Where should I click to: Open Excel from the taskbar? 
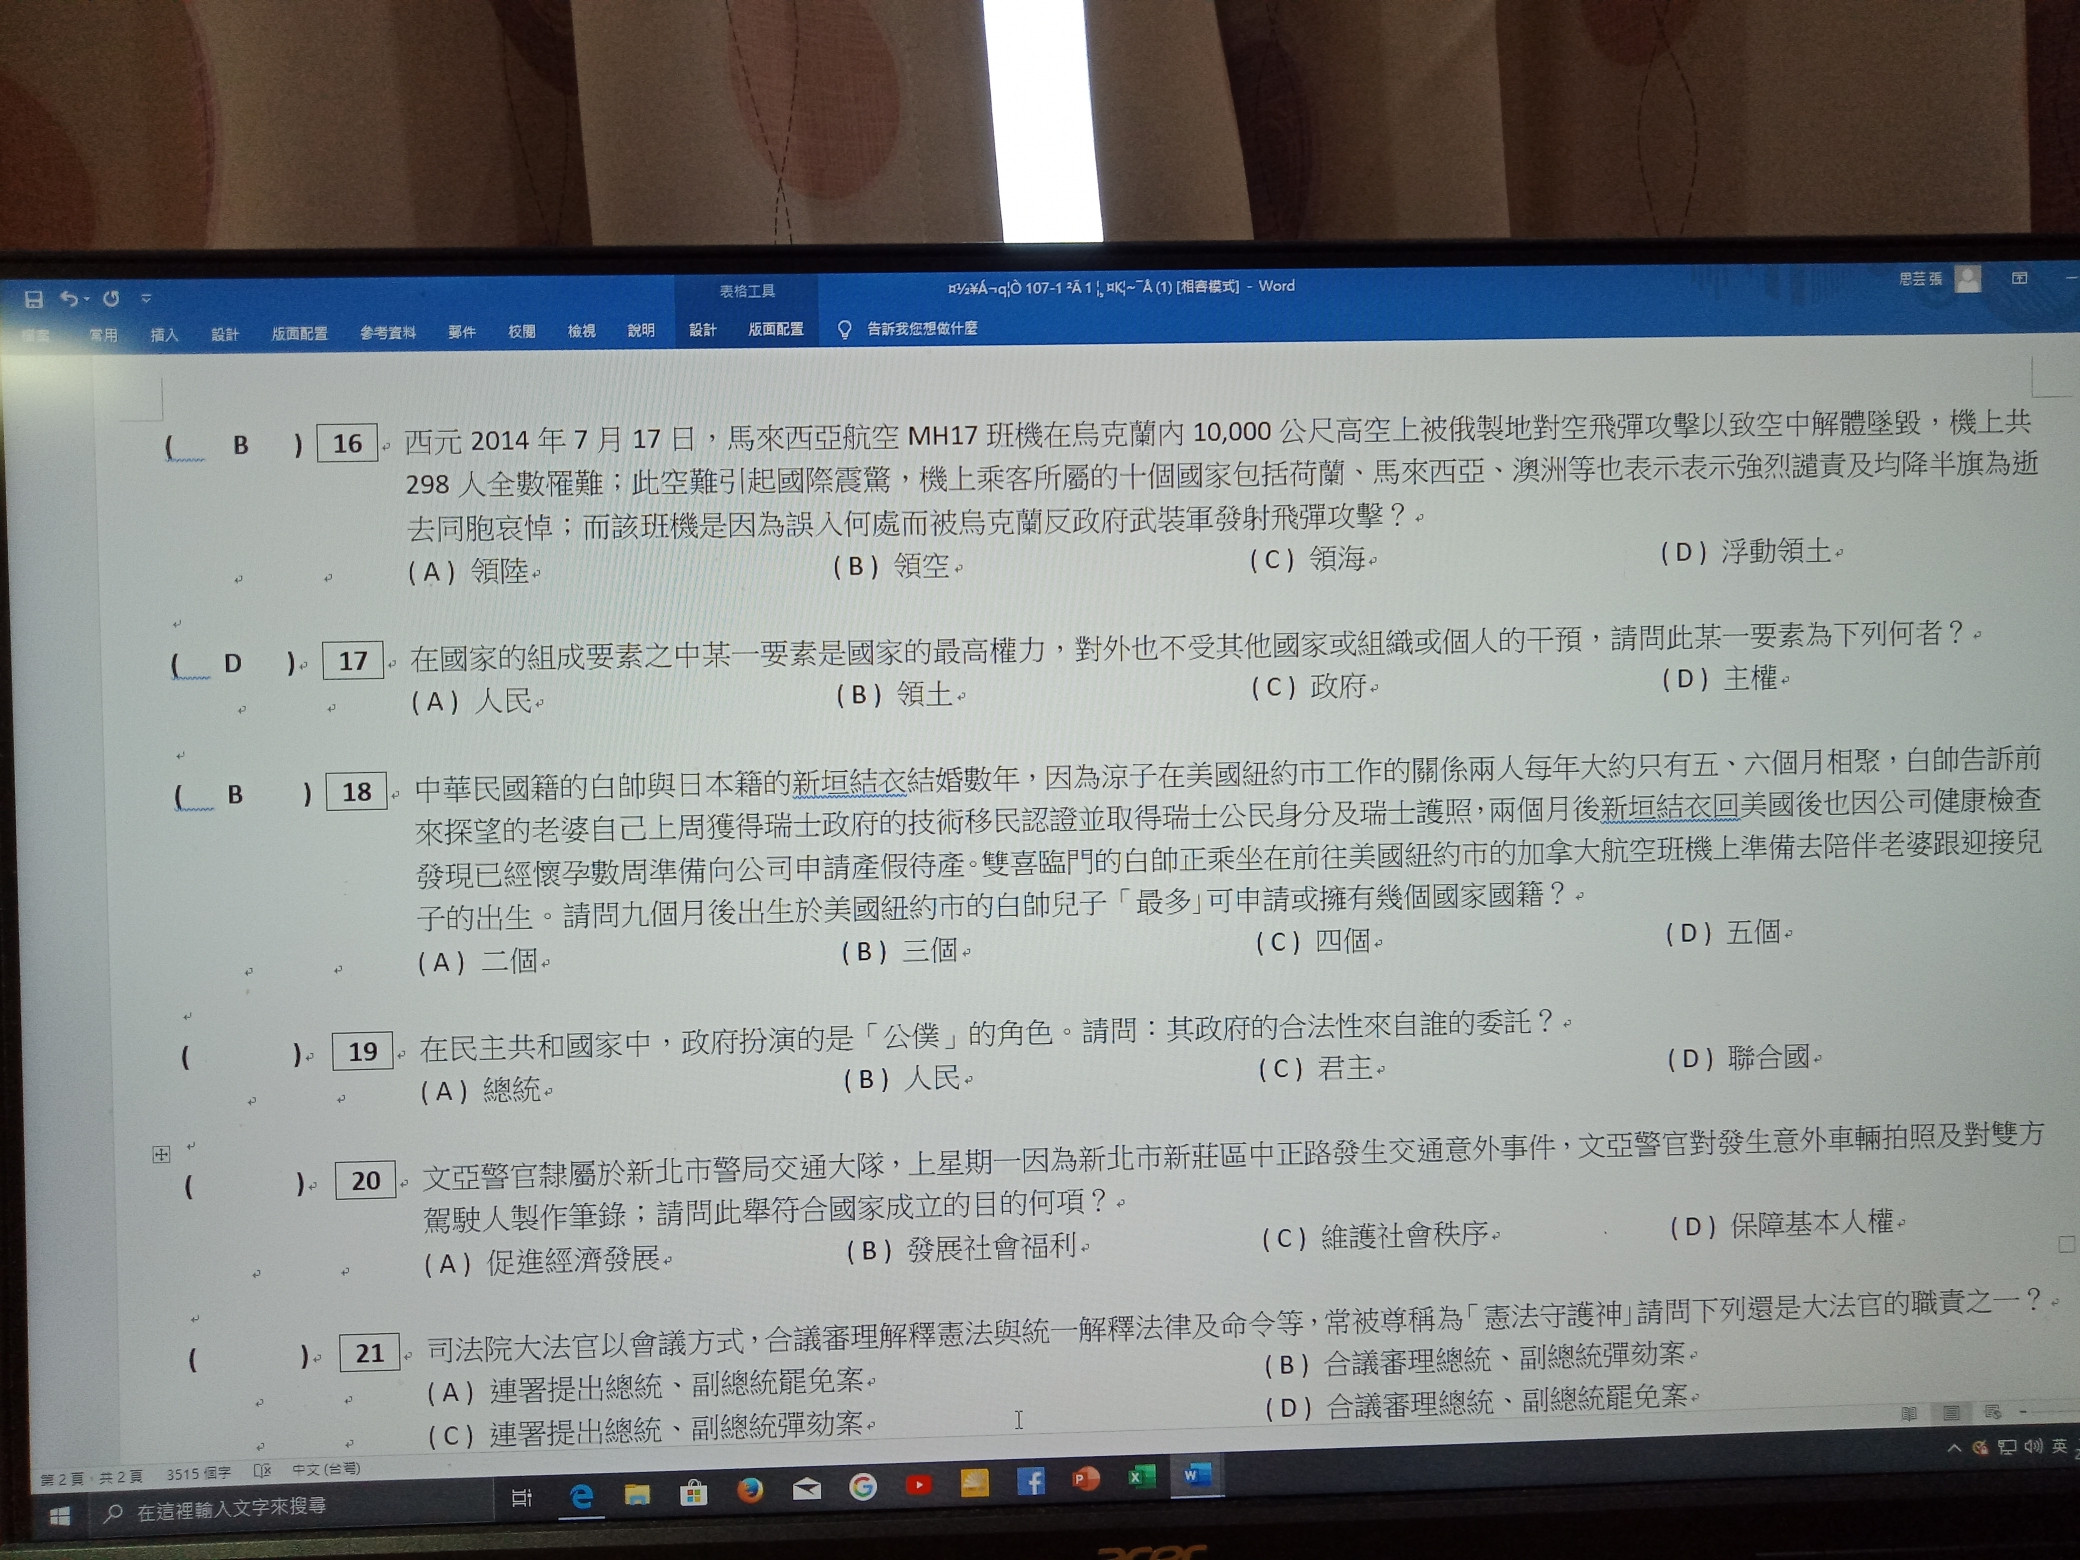click(x=1141, y=1477)
